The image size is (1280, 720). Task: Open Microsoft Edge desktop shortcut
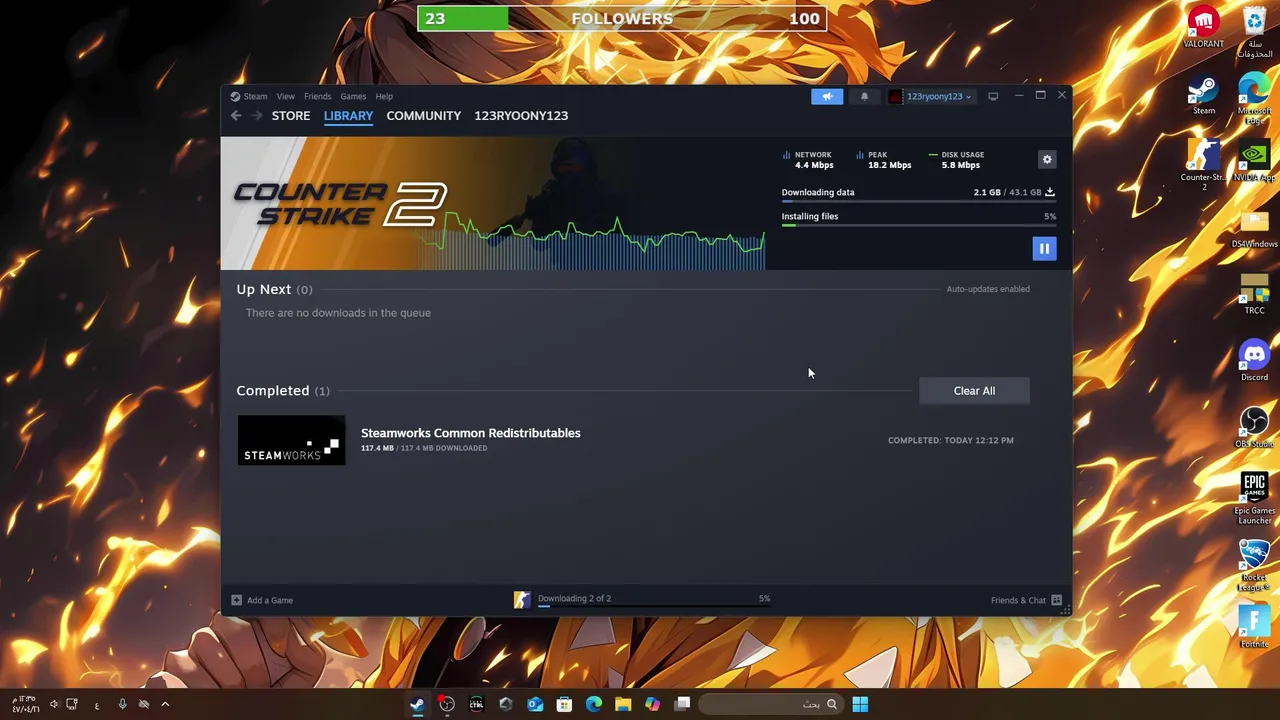pyautogui.click(x=1254, y=98)
